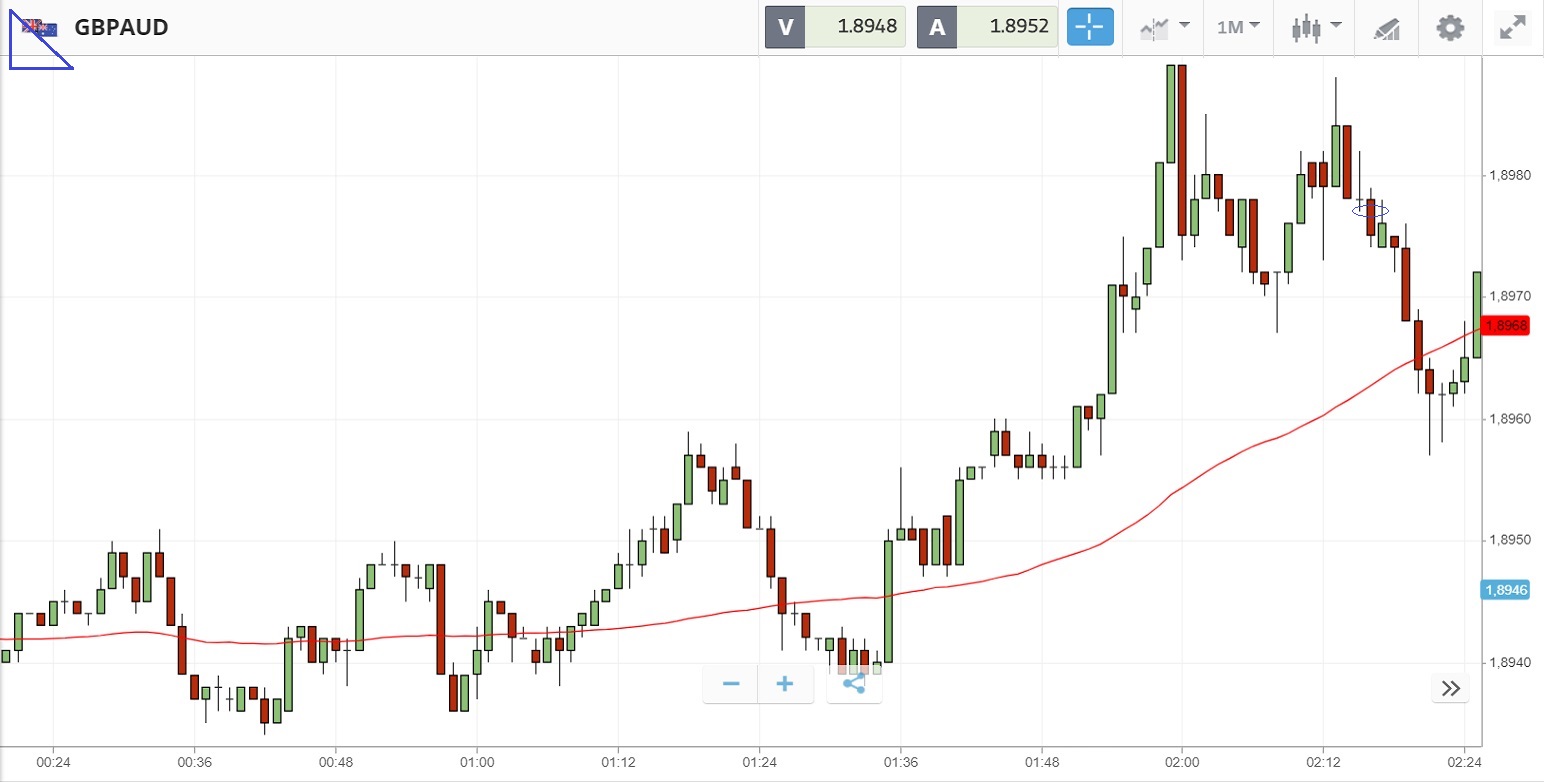
Task: Open chart settings gear
Action: 1449,27
